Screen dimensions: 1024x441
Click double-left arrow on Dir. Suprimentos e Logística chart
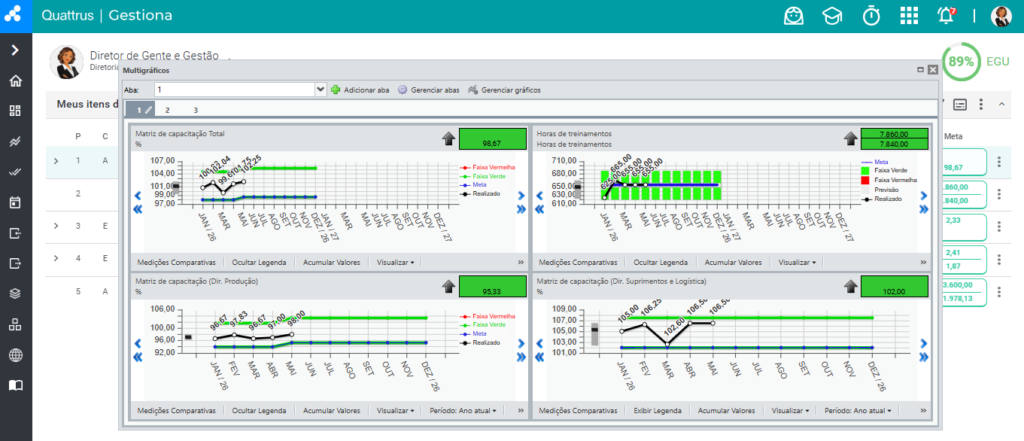tap(539, 357)
